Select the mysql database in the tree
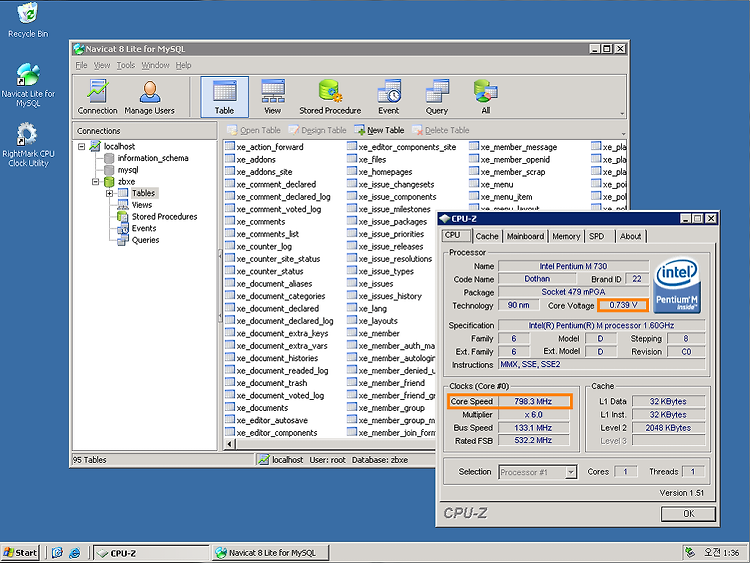The height and width of the screenshot is (563, 750). click(128, 170)
